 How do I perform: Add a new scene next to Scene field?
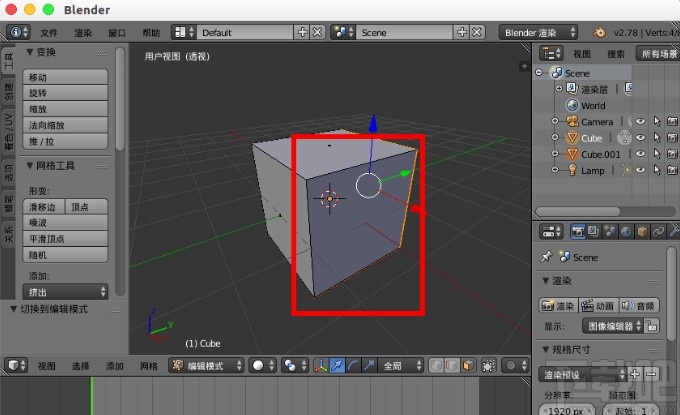[461, 32]
